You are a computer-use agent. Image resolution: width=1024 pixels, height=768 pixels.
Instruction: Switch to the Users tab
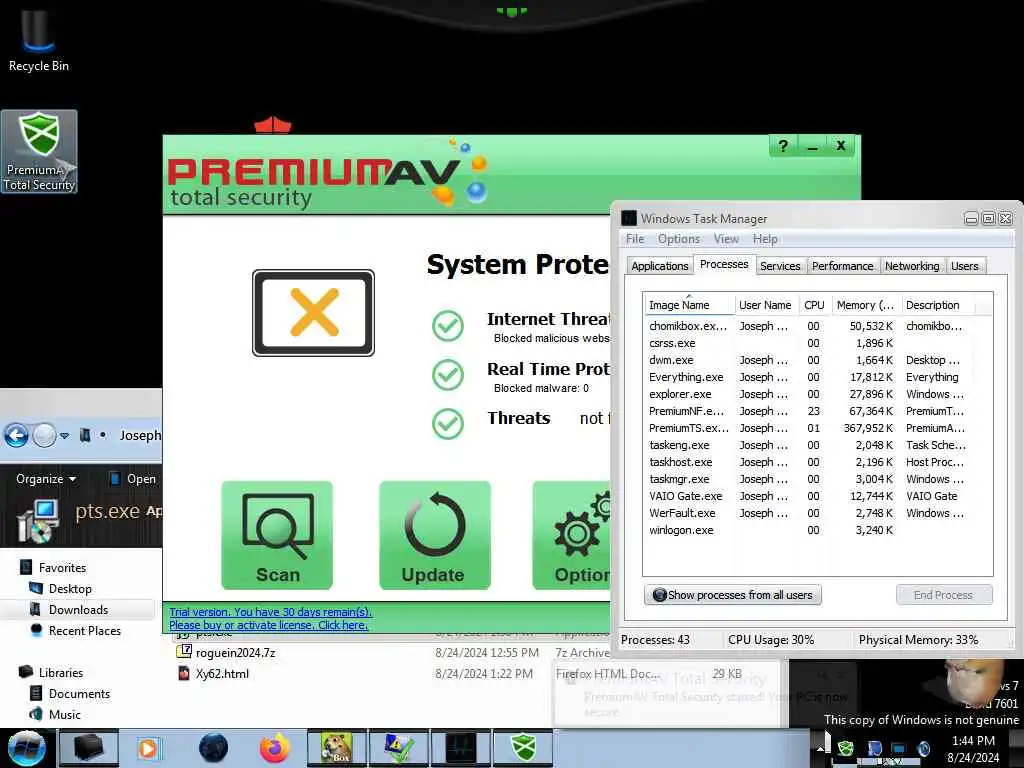[965, 266]
